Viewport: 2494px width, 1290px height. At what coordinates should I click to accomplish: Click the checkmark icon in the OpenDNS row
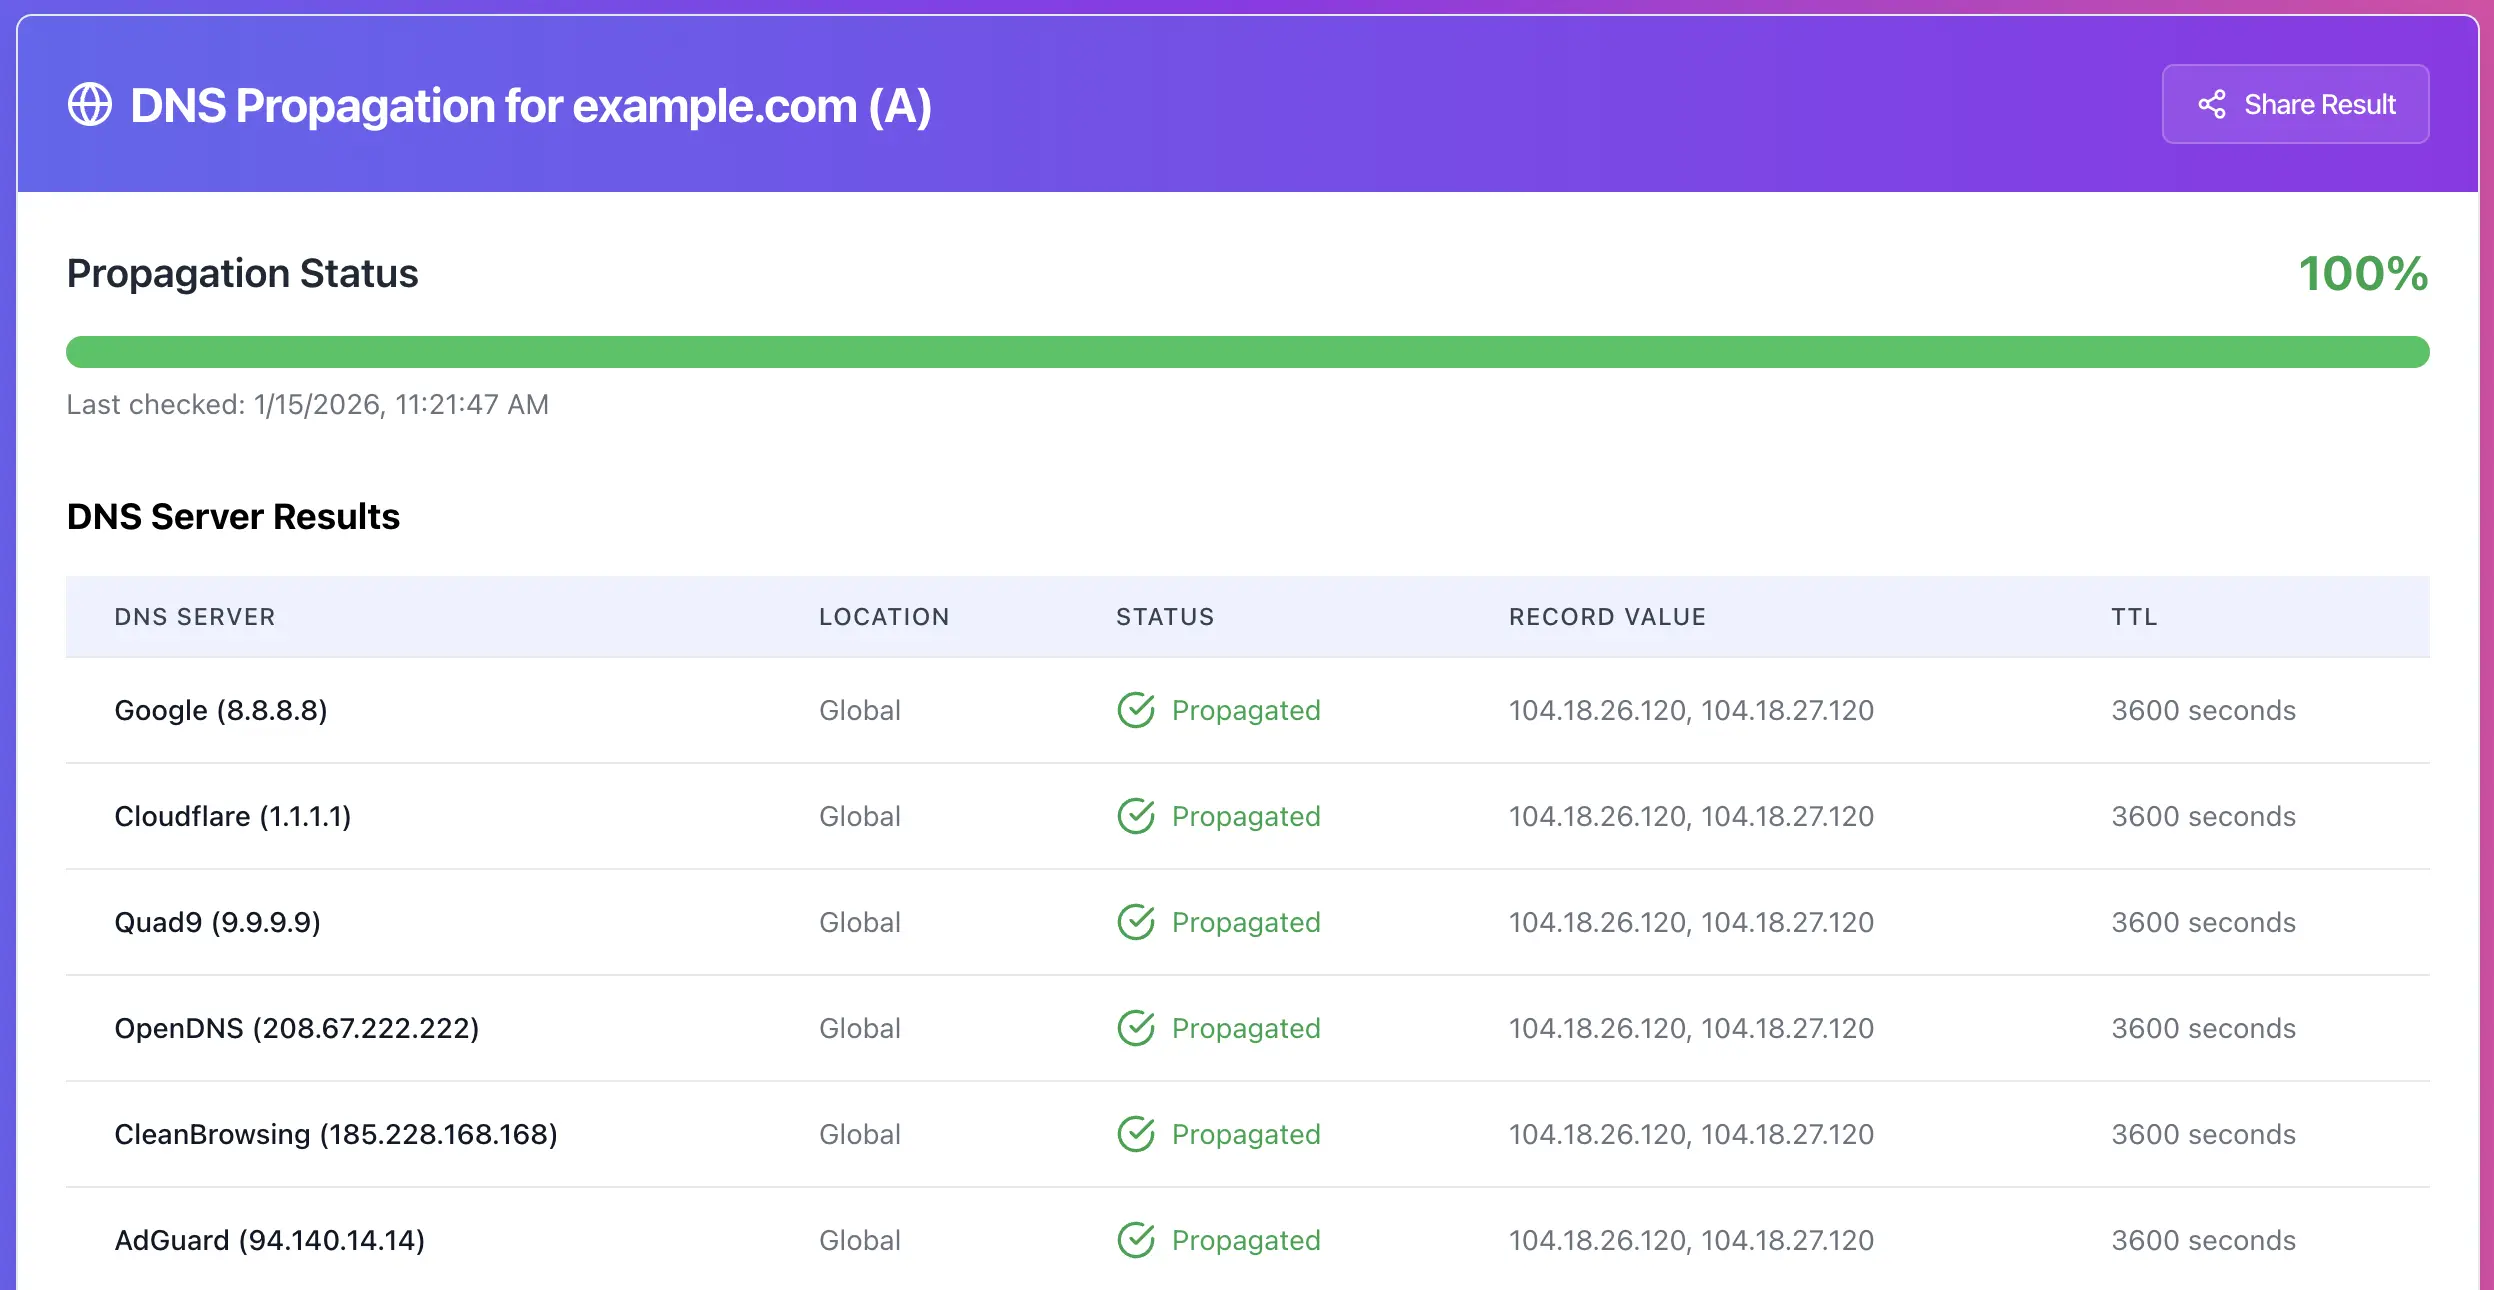coord(1135,1028)
